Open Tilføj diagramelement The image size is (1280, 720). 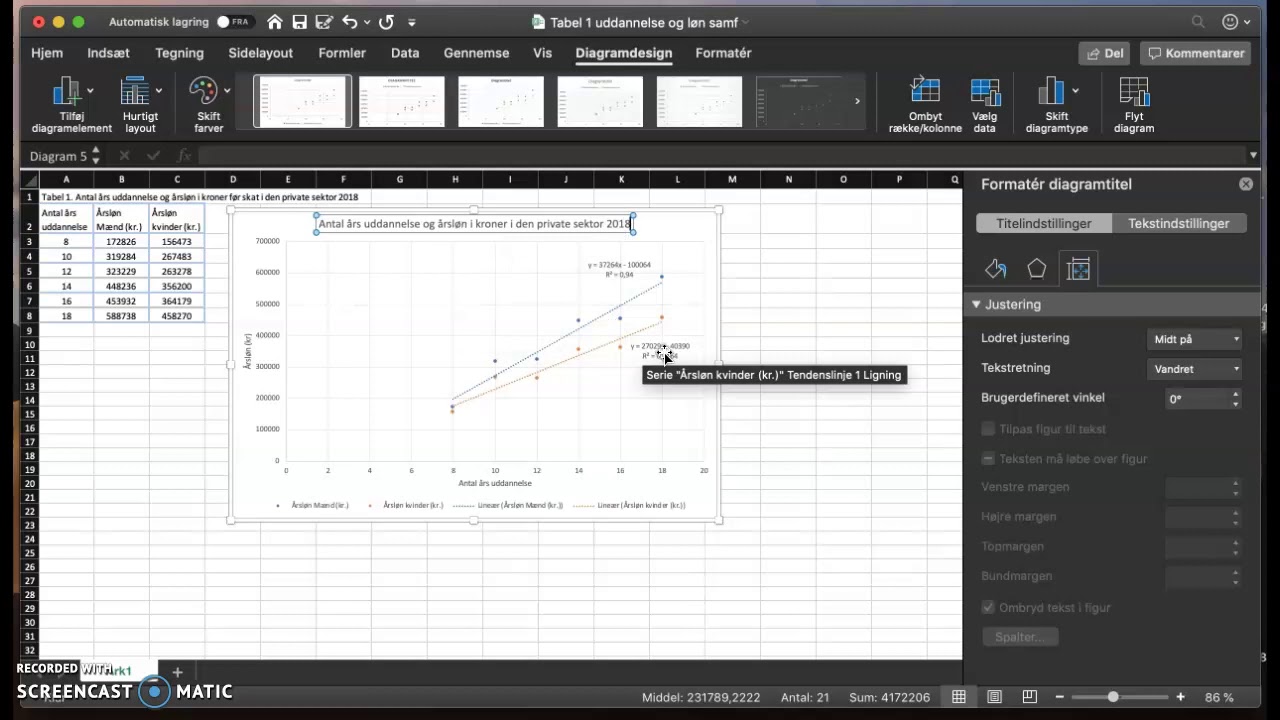(x=71, y=105)
